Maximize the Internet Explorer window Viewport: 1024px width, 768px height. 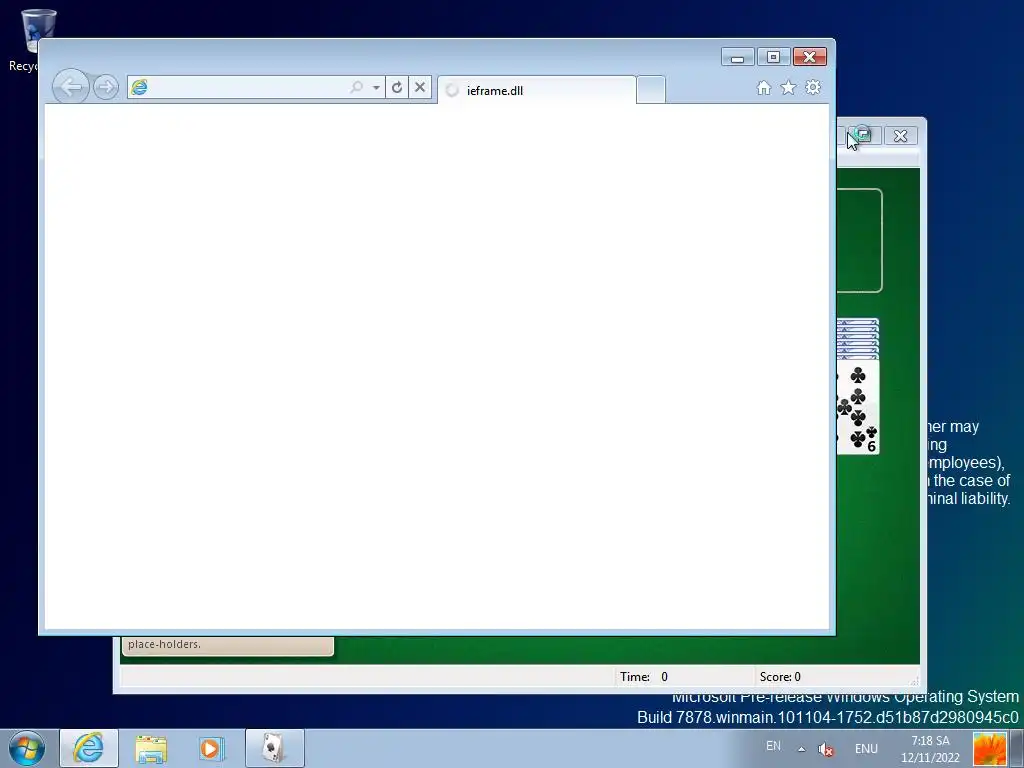tap(773, 57)
